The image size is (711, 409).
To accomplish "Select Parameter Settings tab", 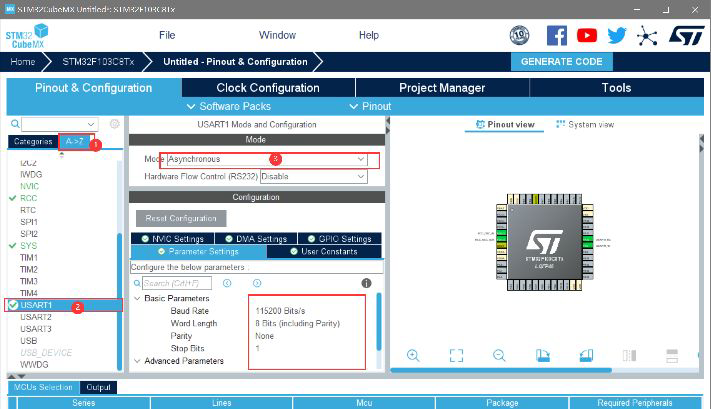I will [199, 251].
